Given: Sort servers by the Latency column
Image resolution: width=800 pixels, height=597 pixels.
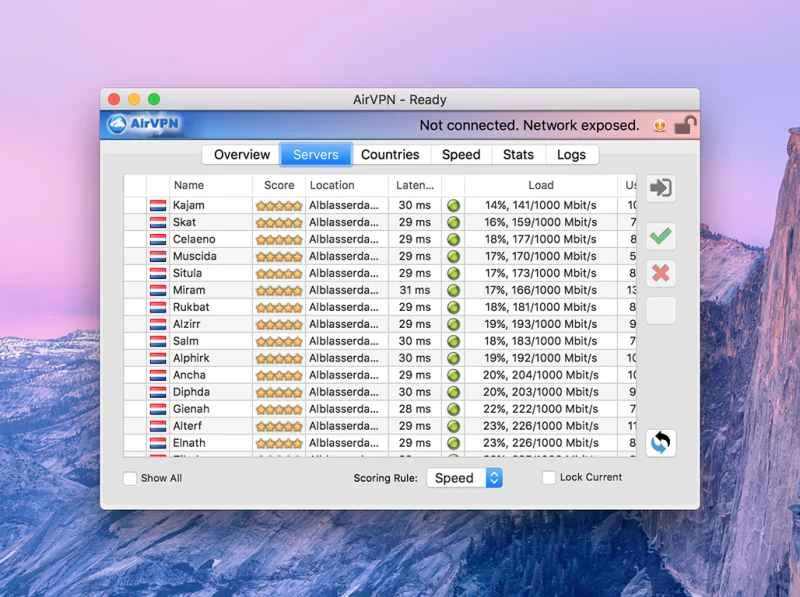Looking at the screenshot, I should point(416,185).
